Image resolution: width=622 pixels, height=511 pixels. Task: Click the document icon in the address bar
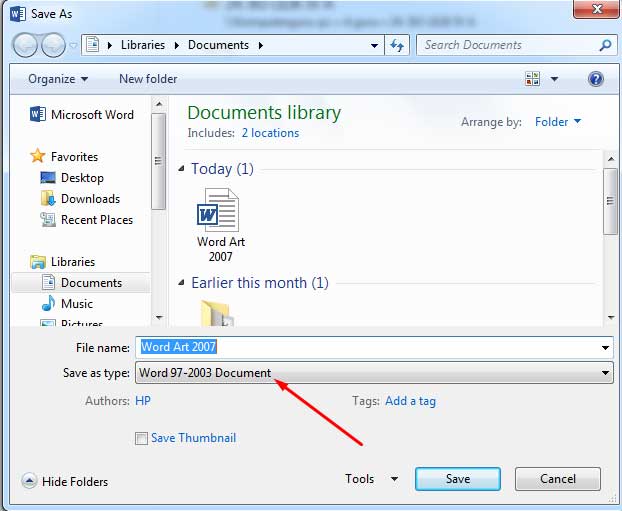click(x=92, y=44)
